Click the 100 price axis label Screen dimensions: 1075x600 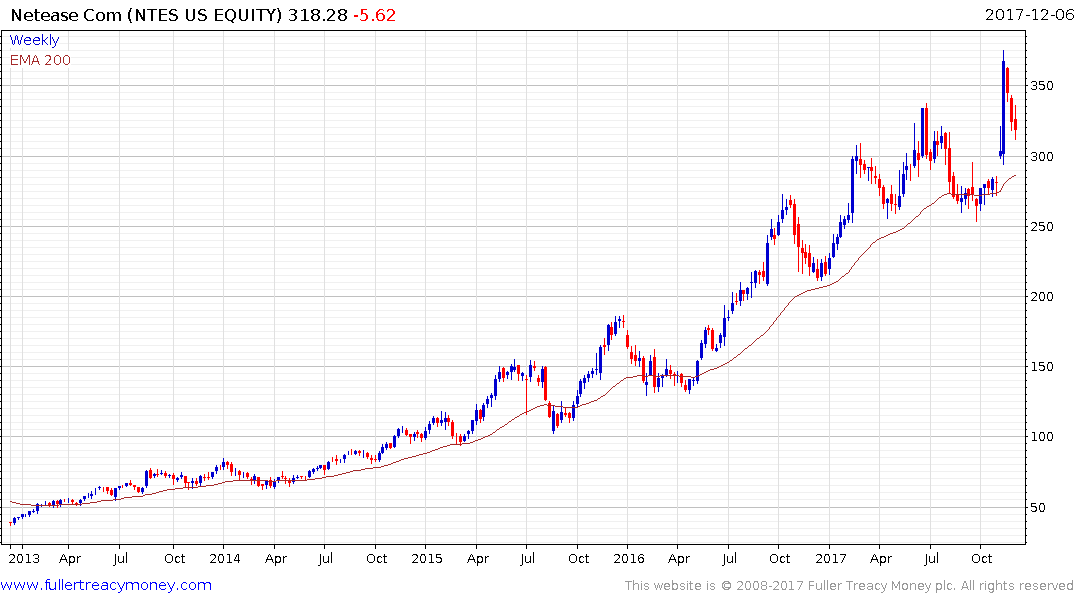pyautogui.click(x=1041, y=437)
